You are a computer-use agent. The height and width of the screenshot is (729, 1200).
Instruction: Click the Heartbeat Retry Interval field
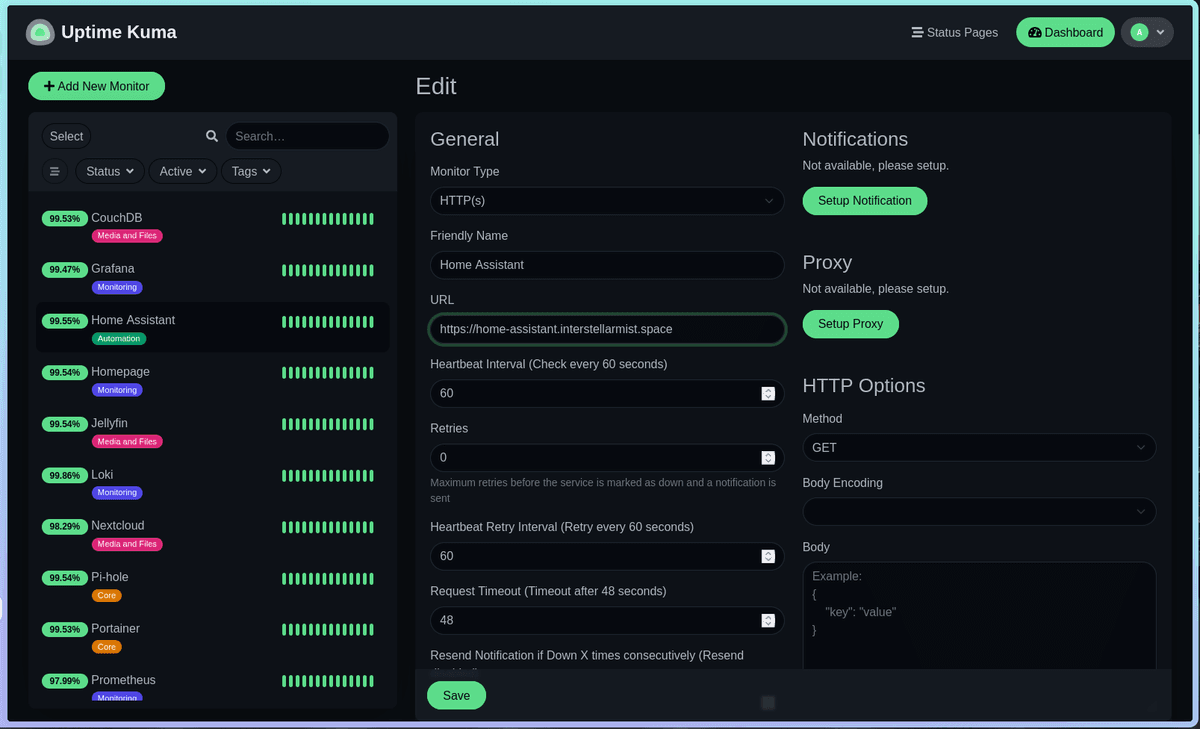coord(607,556)
